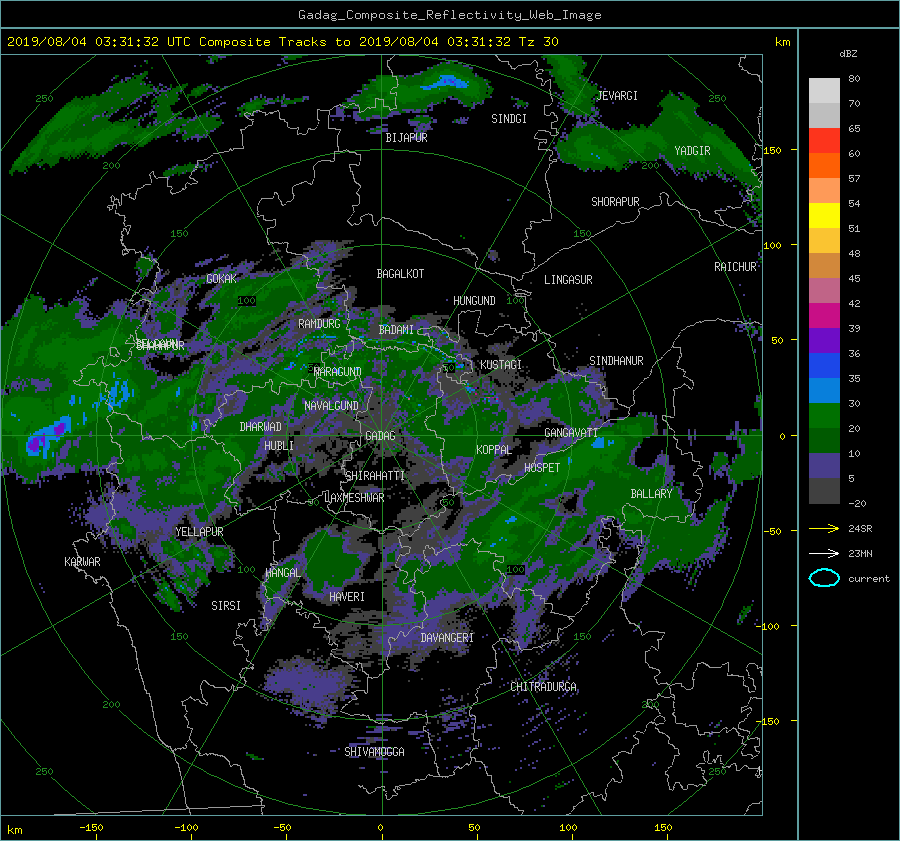Click the HUBLI city label

pos(279,446)
